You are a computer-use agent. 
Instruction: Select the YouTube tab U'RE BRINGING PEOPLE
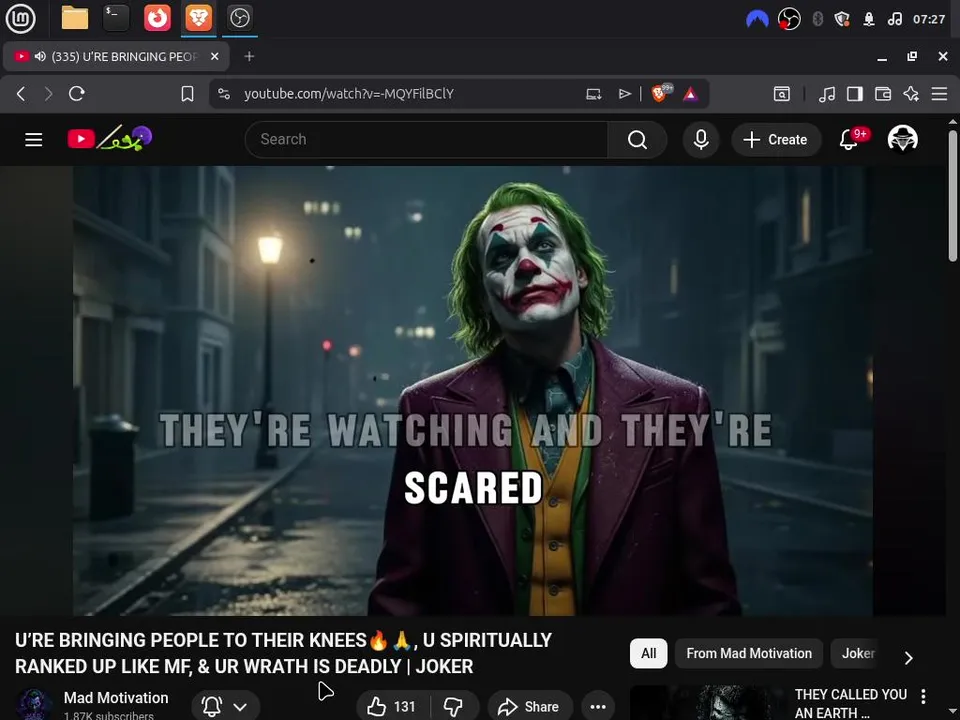(116, 56)
